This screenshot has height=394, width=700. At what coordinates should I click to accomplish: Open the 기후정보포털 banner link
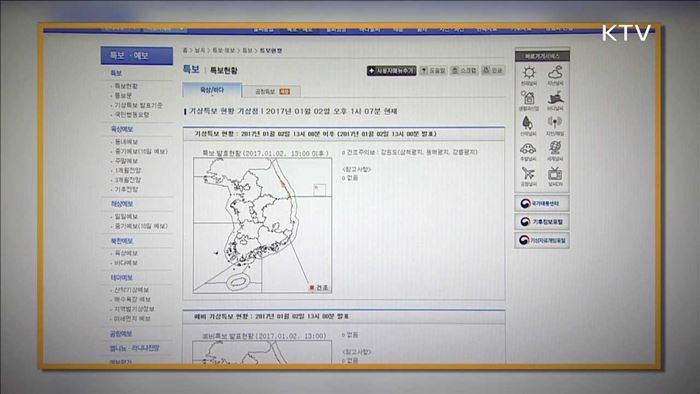pos(542,222)
